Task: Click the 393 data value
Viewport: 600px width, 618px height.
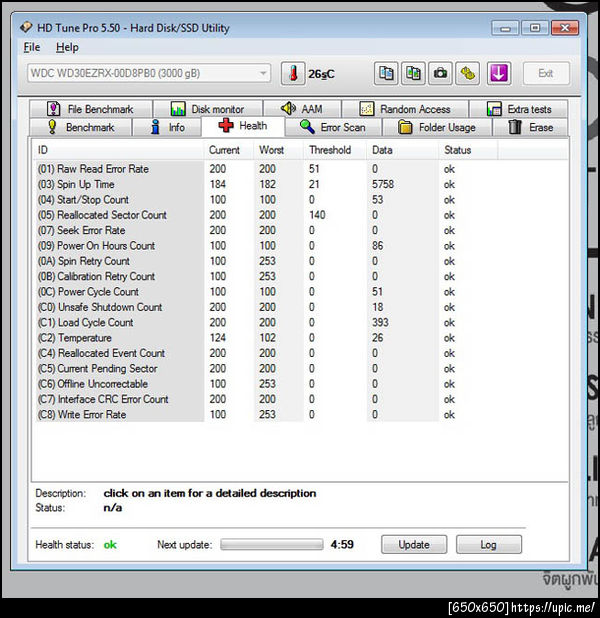Action: point(380,322)
